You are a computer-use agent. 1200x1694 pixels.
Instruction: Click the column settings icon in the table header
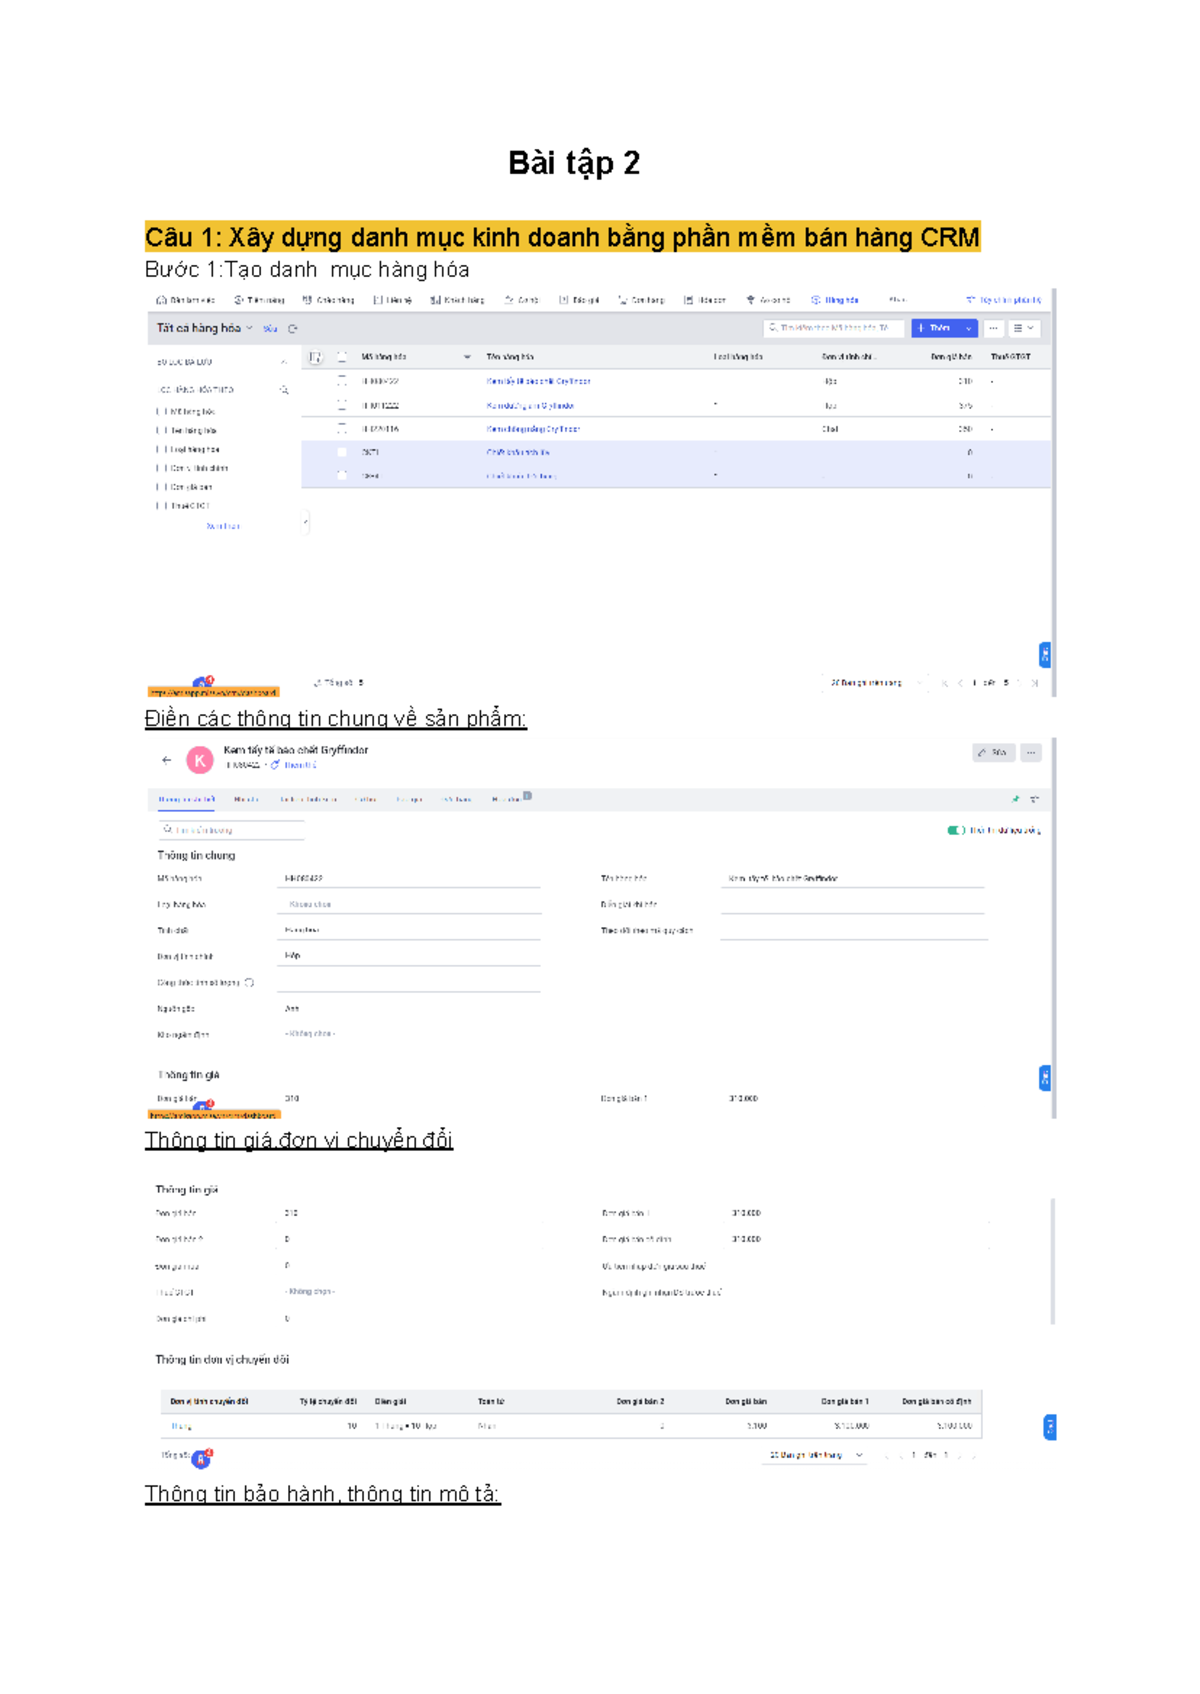pos(315,357)
